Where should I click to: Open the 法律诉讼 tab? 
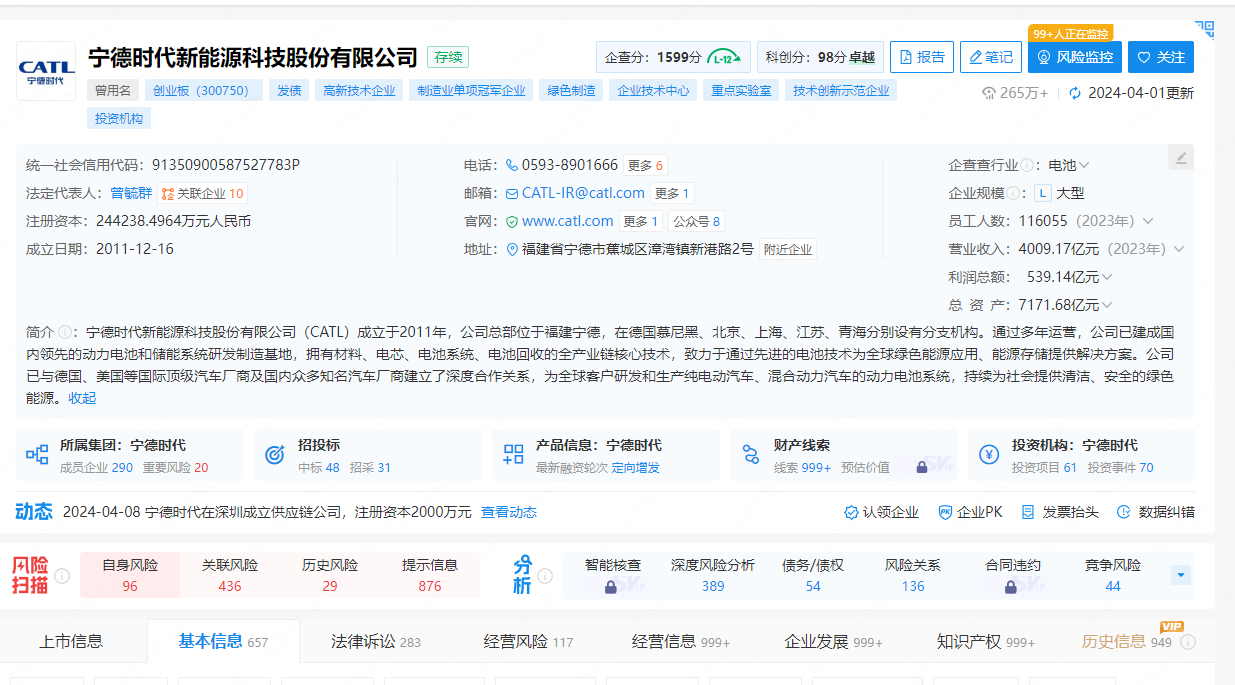376,642
